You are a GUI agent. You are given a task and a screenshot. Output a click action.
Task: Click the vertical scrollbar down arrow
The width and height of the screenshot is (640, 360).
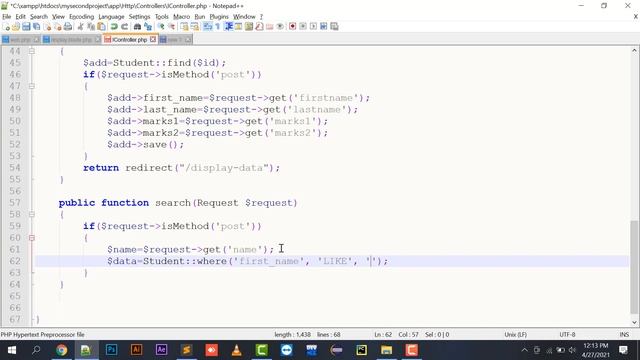634,322
